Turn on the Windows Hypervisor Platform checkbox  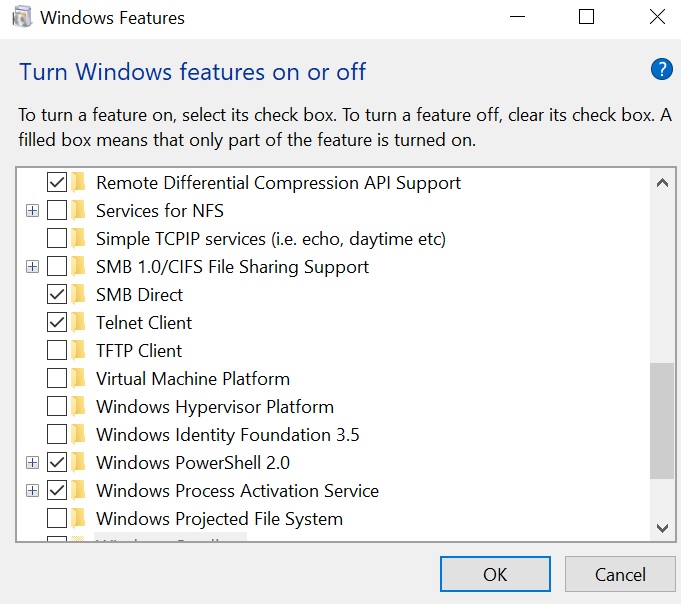(57, 407)
